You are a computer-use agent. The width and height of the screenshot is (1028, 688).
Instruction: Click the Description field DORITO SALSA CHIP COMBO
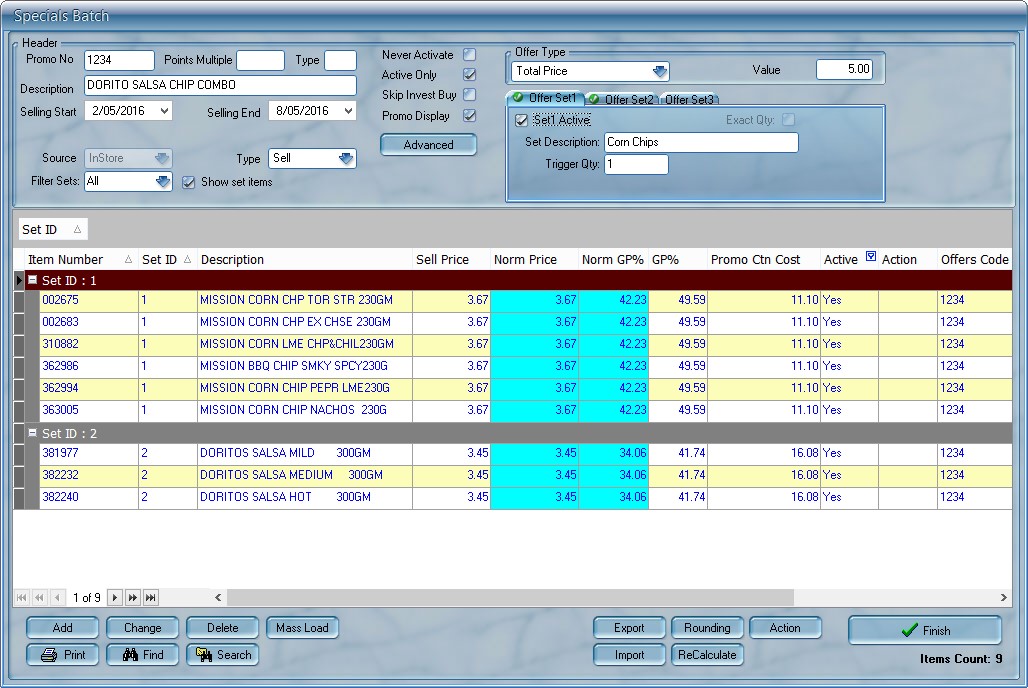(x=220, y=85)
